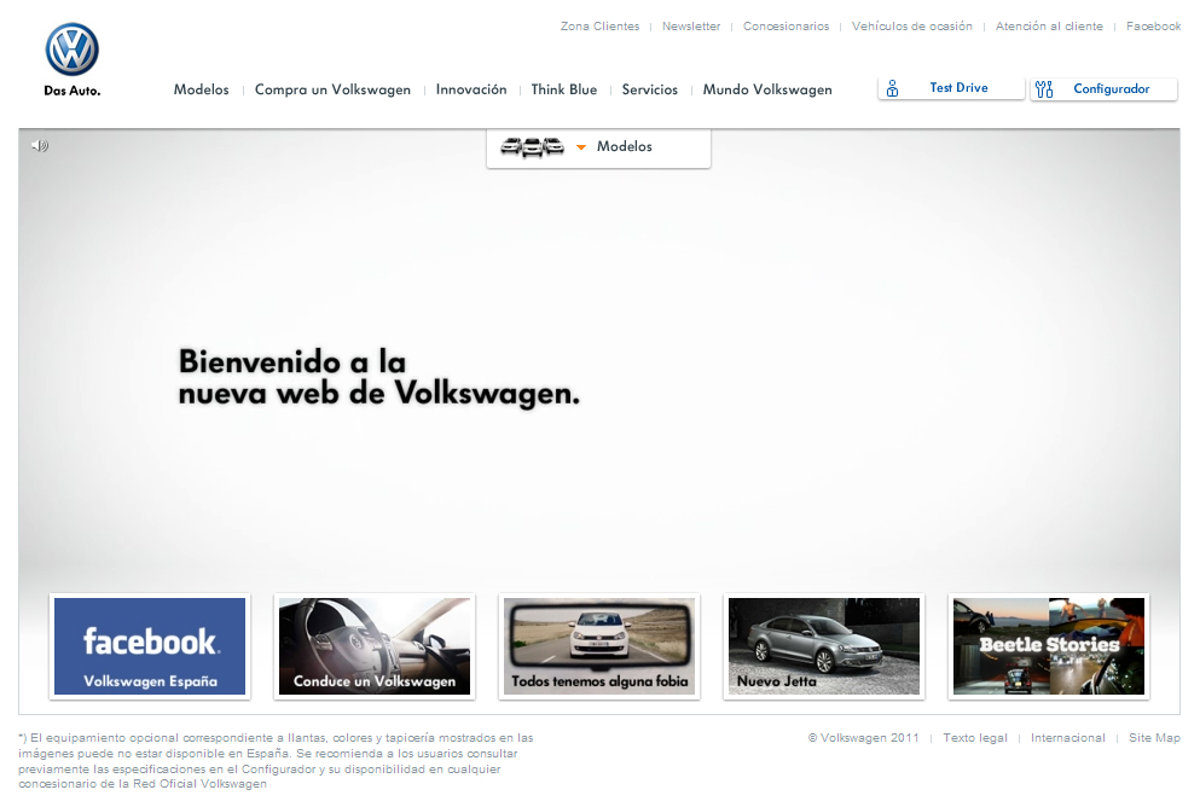This screenshot has width=1200, height=807.
Task: Open the Compra un Volkswagen menu
Action: coord(332,90)
